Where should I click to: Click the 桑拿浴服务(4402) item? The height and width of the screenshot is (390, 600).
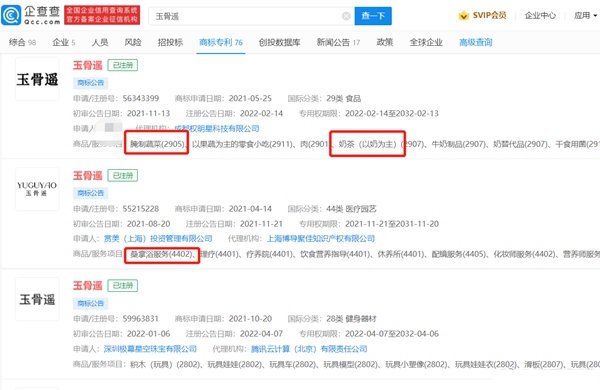(161, 254)
